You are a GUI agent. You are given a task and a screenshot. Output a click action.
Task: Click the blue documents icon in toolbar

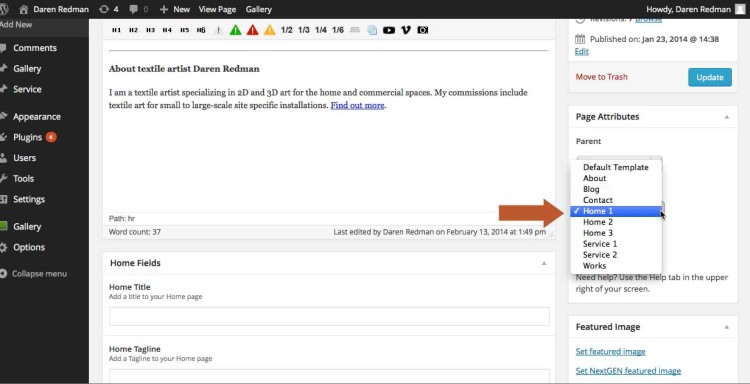(372, 30)
